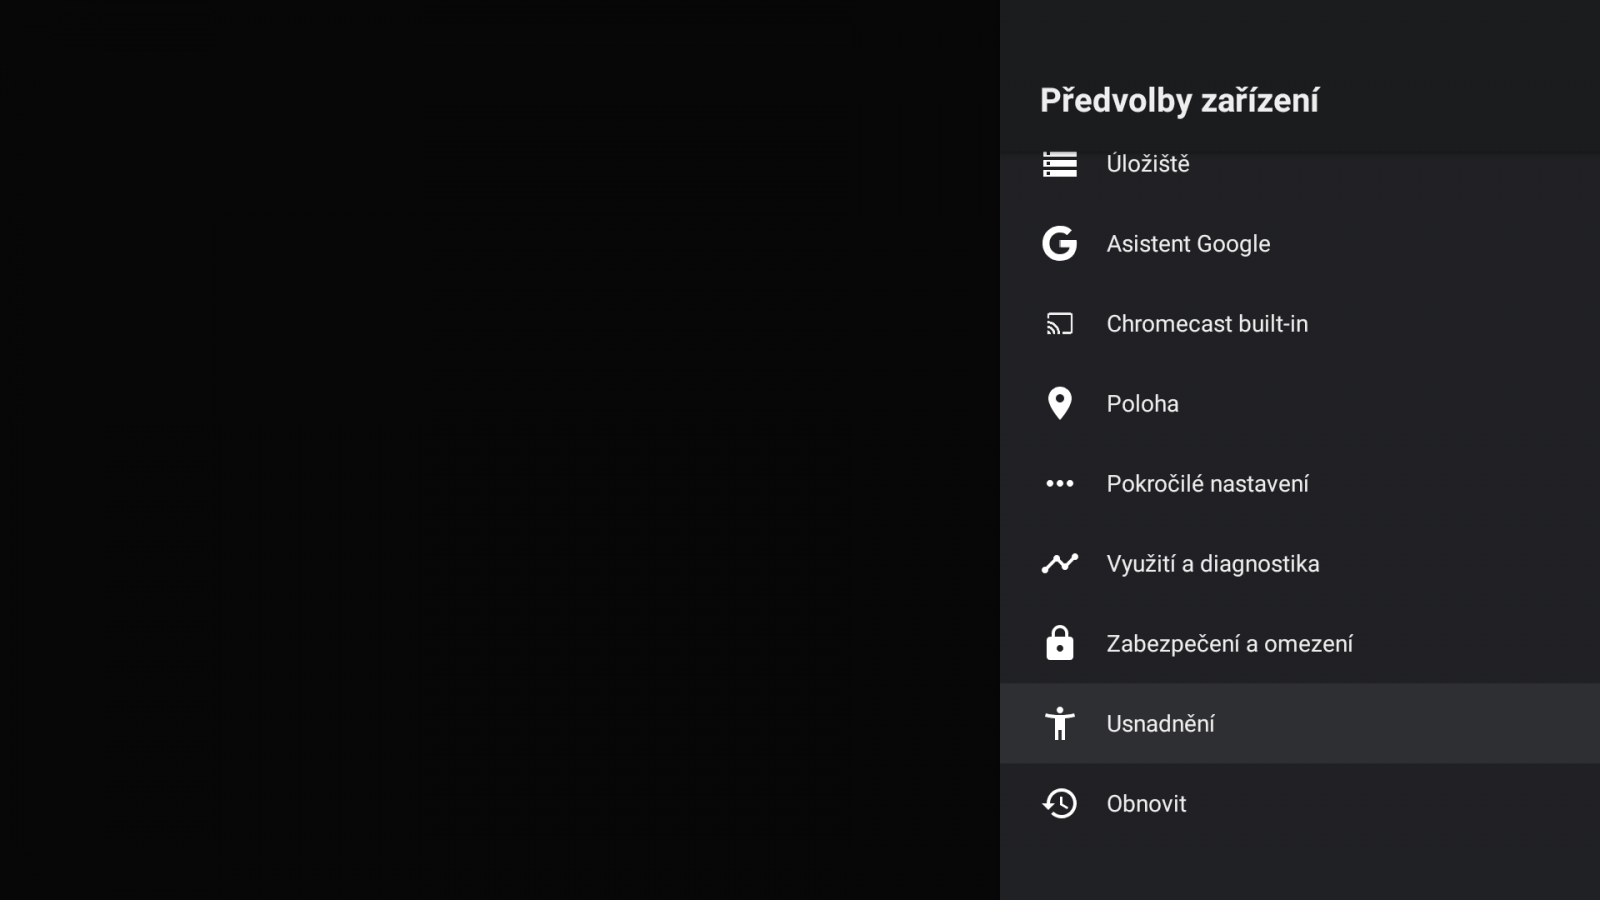Click the restore clock-arrow icon
The width and height of the screenshot is (1600, 900).
[1059, 804]
